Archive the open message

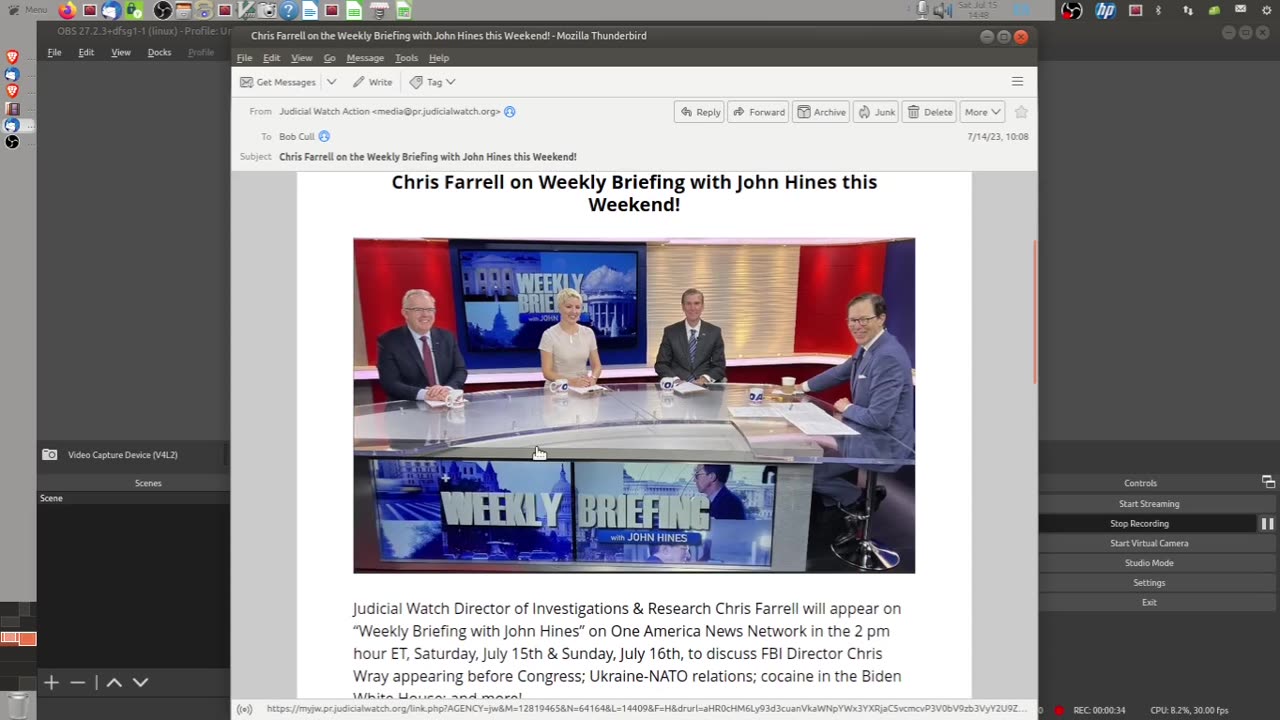tap(821, 112)
